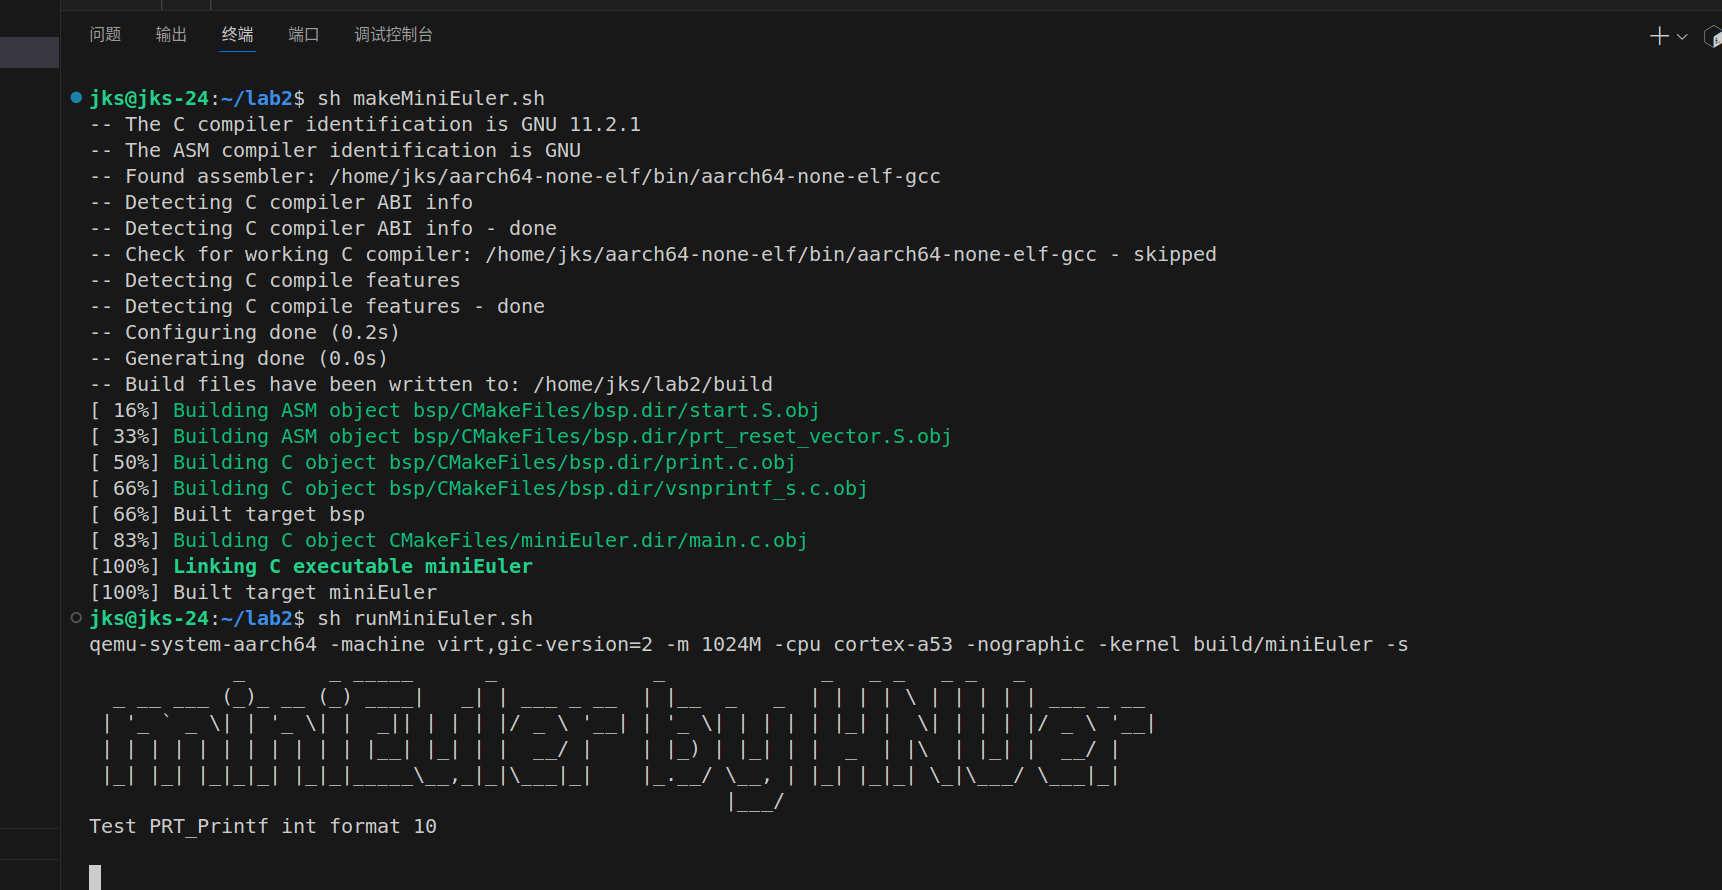Click the terminal cursor input position

pyautogui.click(x=95, y=876)
